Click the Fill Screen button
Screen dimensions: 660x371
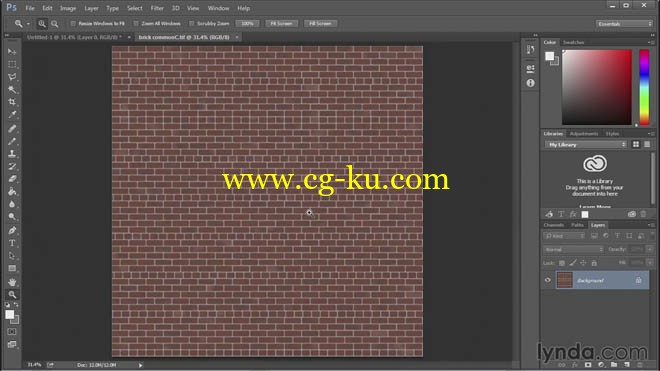coord(320,24)
